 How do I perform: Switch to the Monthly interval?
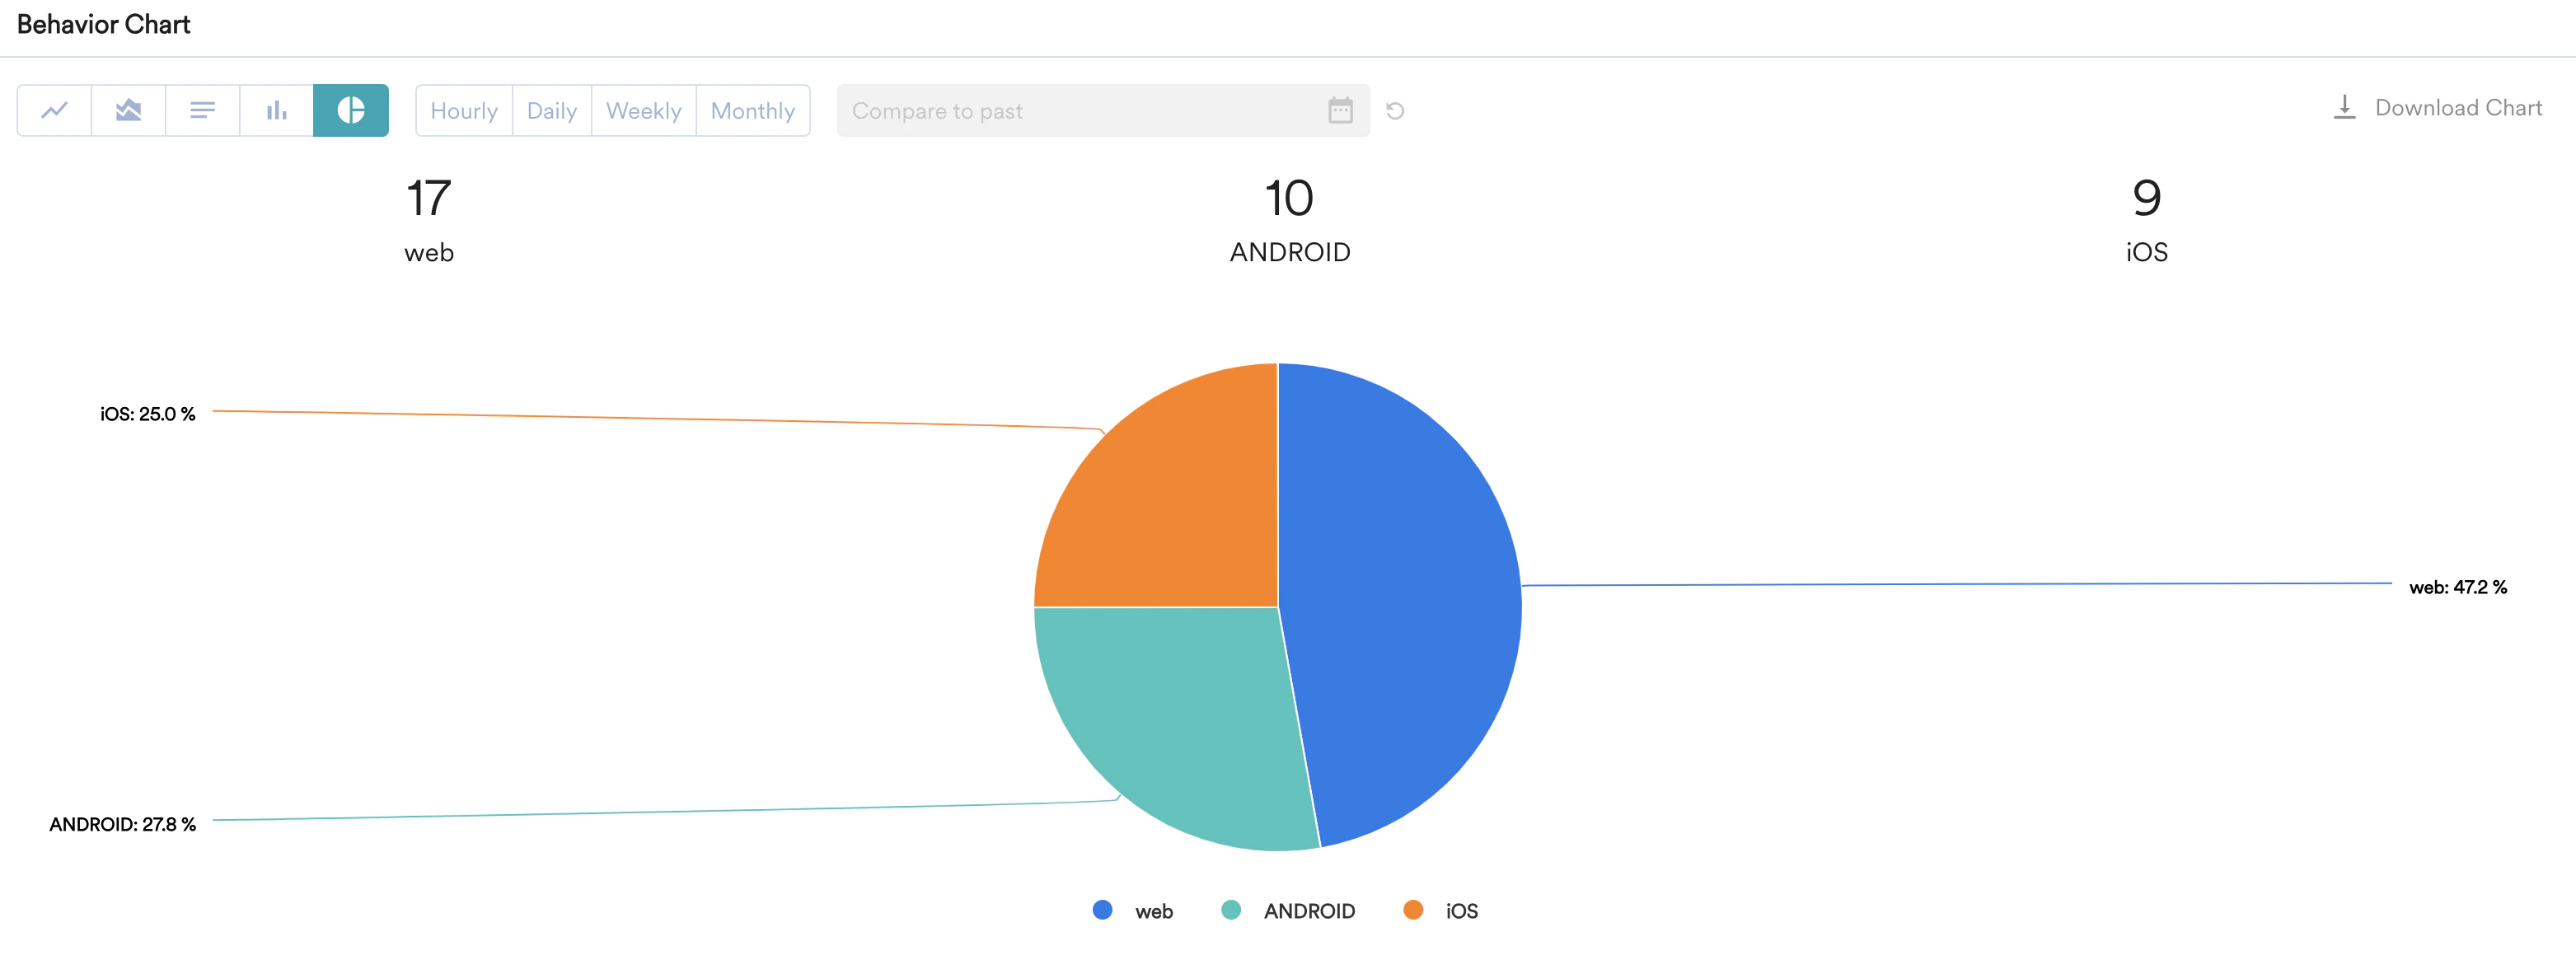[753, 111]
